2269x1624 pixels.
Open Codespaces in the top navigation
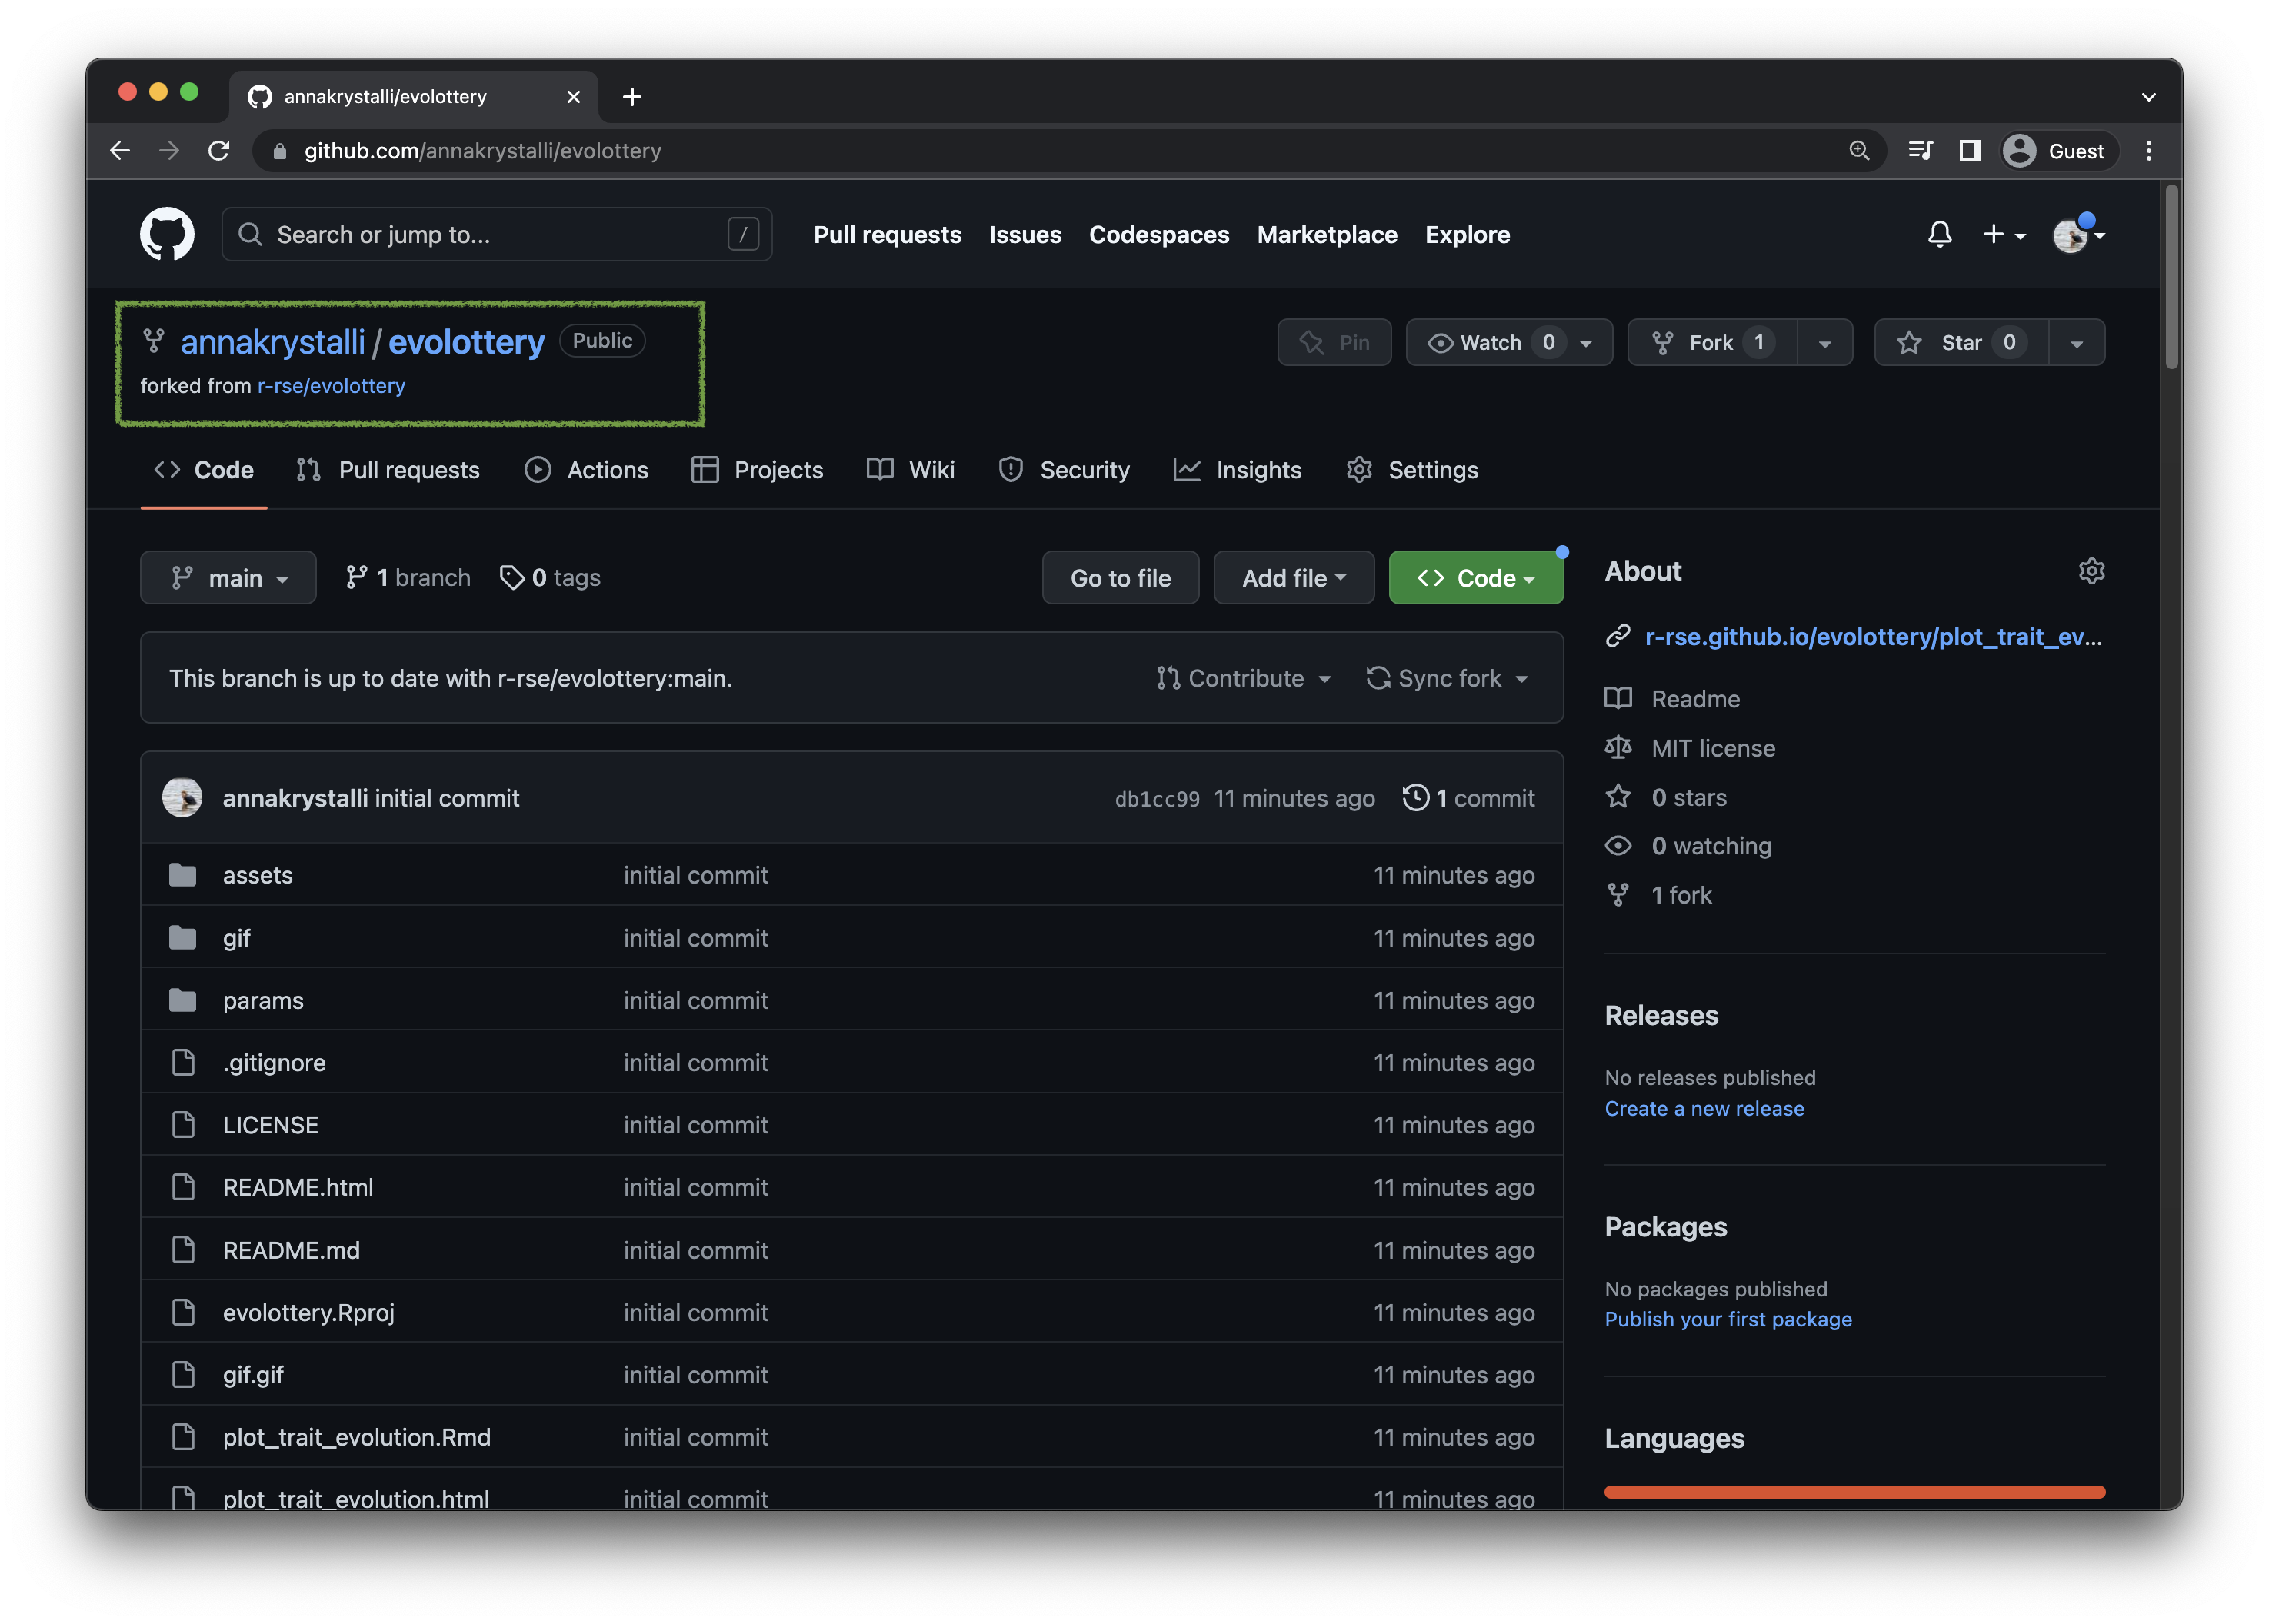[1158, 234]
